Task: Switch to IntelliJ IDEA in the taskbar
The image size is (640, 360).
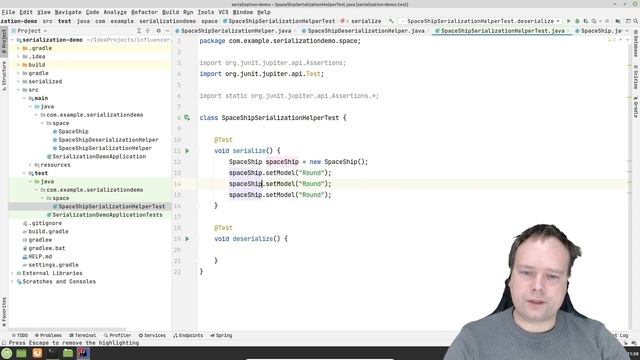Action: tap(83, 353)
